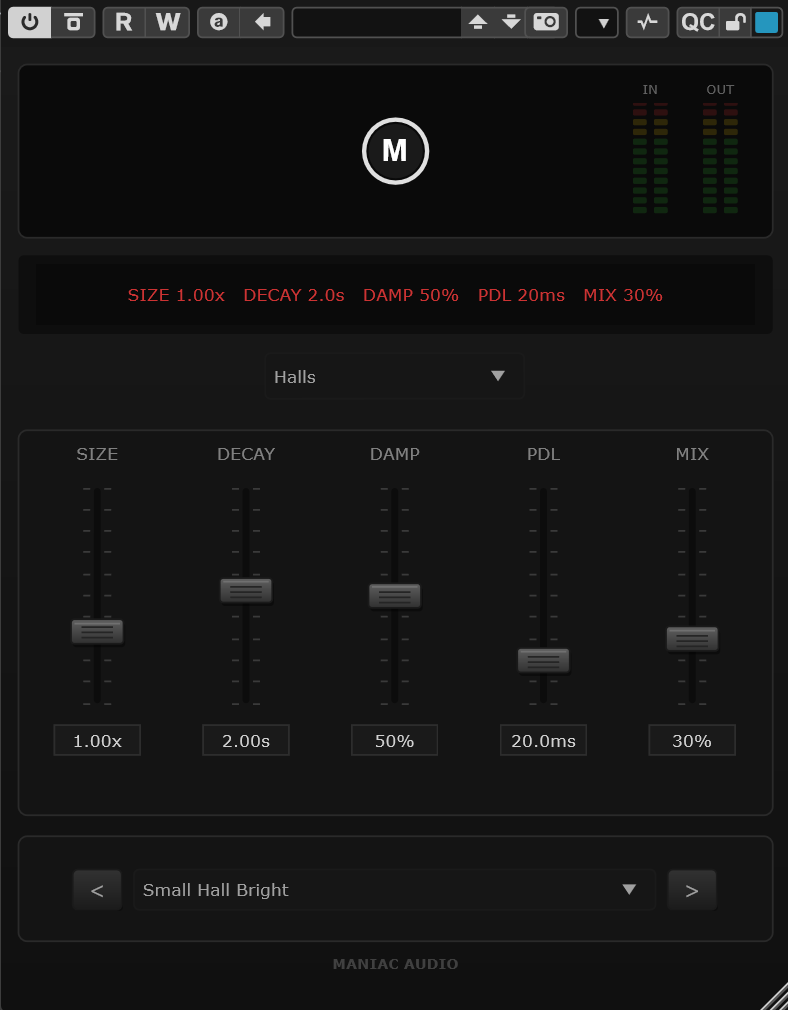Toggle the plugin power/activate button
The image size is (788, 1010).
click(30, 23)
